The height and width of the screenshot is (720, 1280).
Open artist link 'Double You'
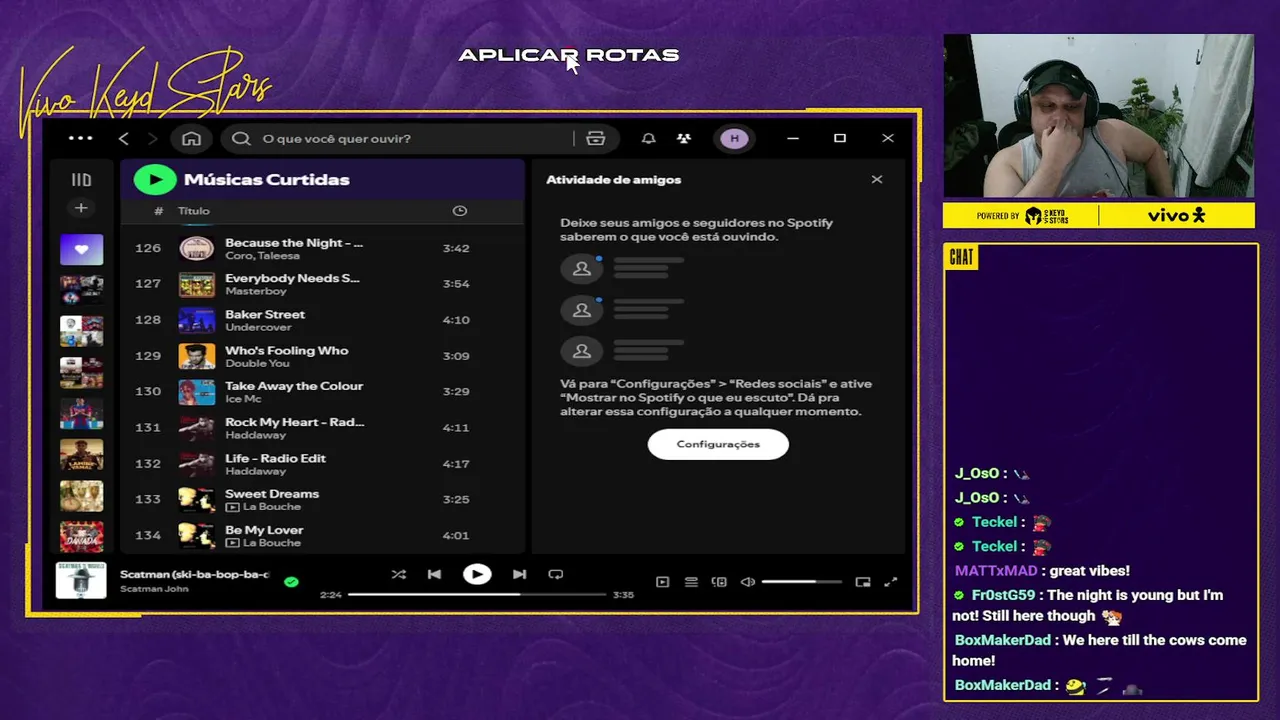coord(257,363)
